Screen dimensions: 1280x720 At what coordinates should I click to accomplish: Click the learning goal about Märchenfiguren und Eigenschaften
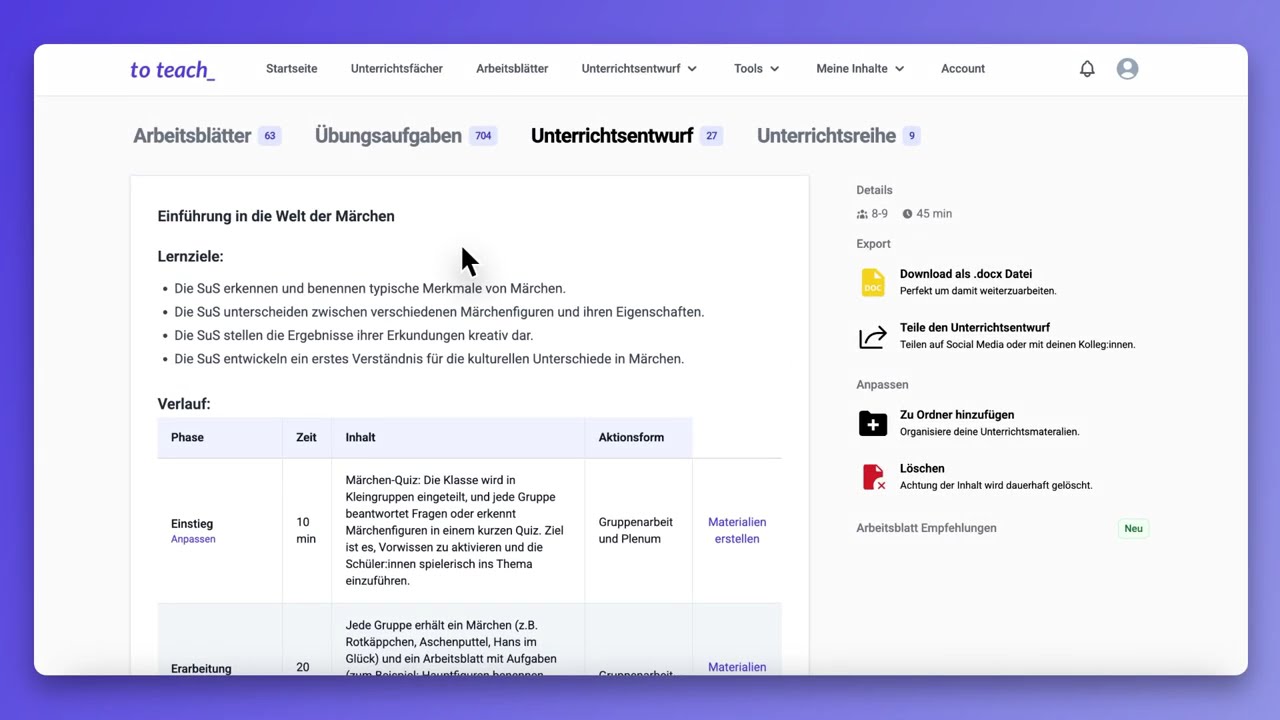pyautogui.click(x=439, y=312)
